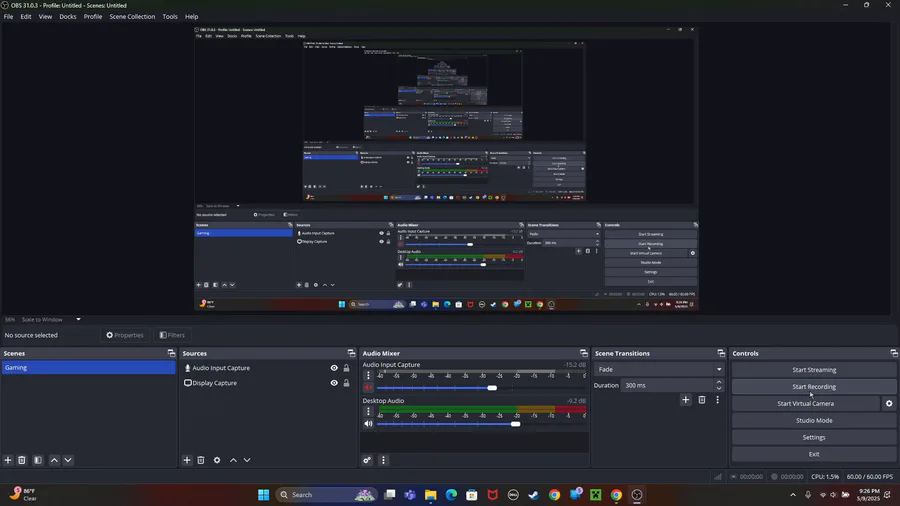Undock the Sources panel

point(351,353)
